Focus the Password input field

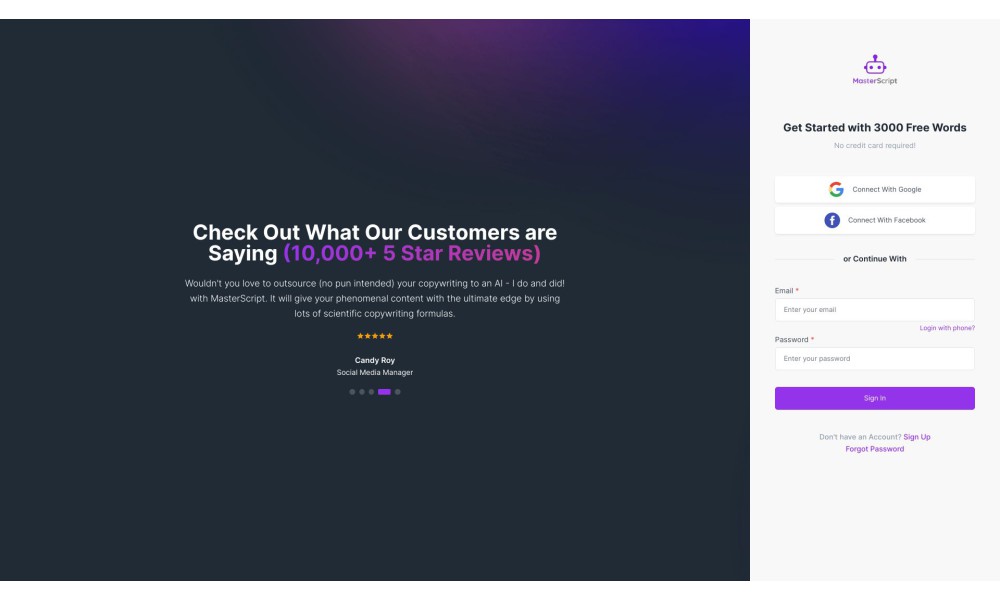(x=874, y=358)
